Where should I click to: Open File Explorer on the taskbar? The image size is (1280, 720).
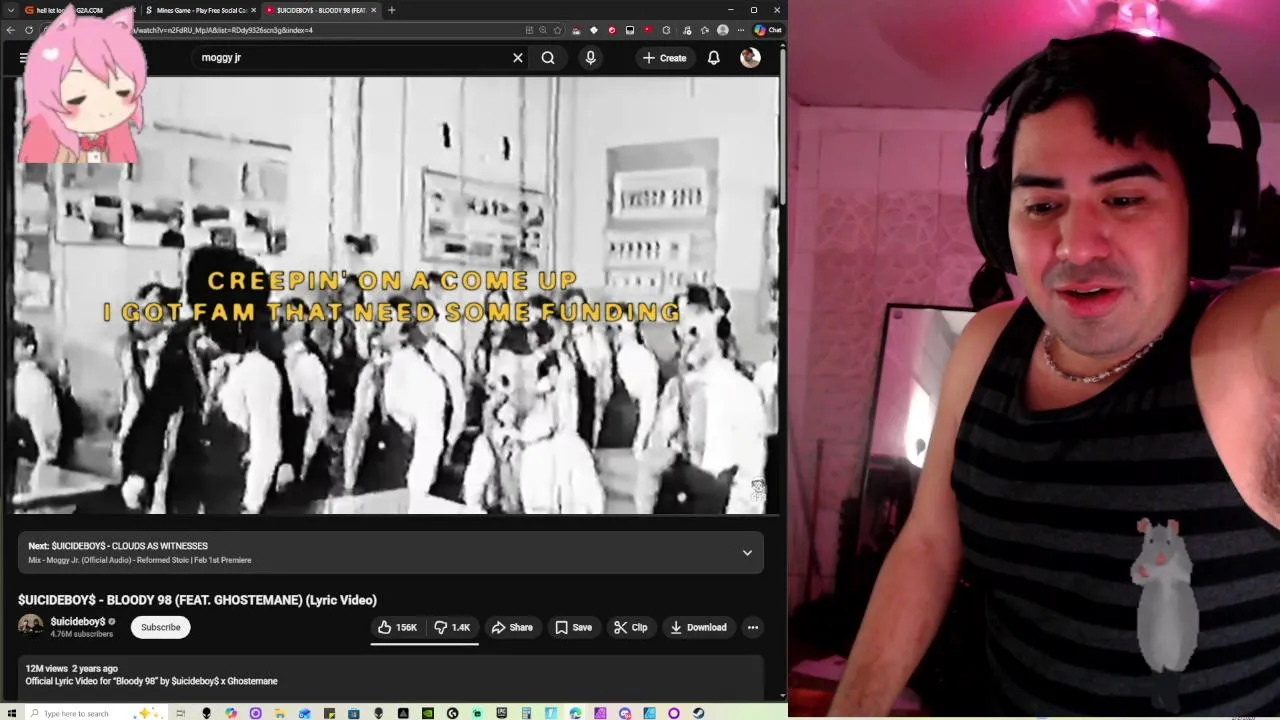click(279, 713)
